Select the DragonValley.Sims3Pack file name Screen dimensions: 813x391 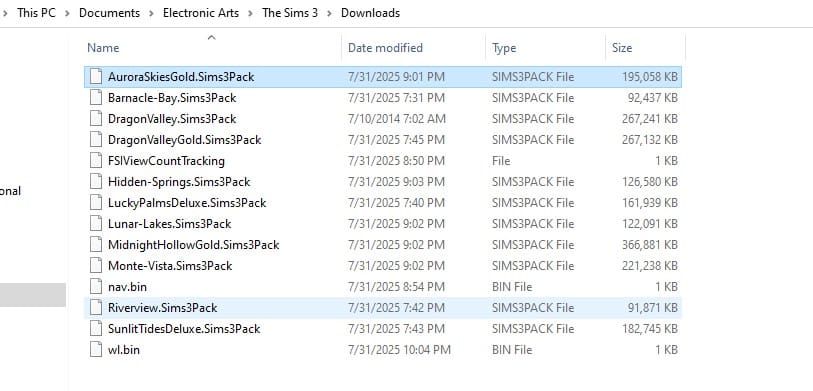pos(172,119)
